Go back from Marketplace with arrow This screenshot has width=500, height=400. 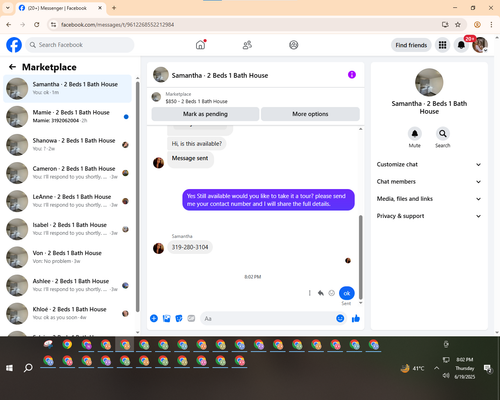coord(12,67)
